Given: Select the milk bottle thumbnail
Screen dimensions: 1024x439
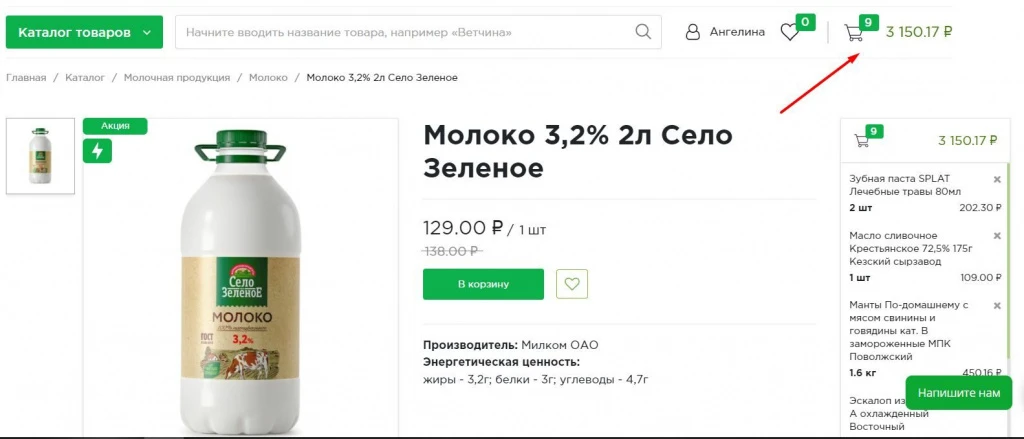Looking at the screenshot, I should click(x=40, y=156).
